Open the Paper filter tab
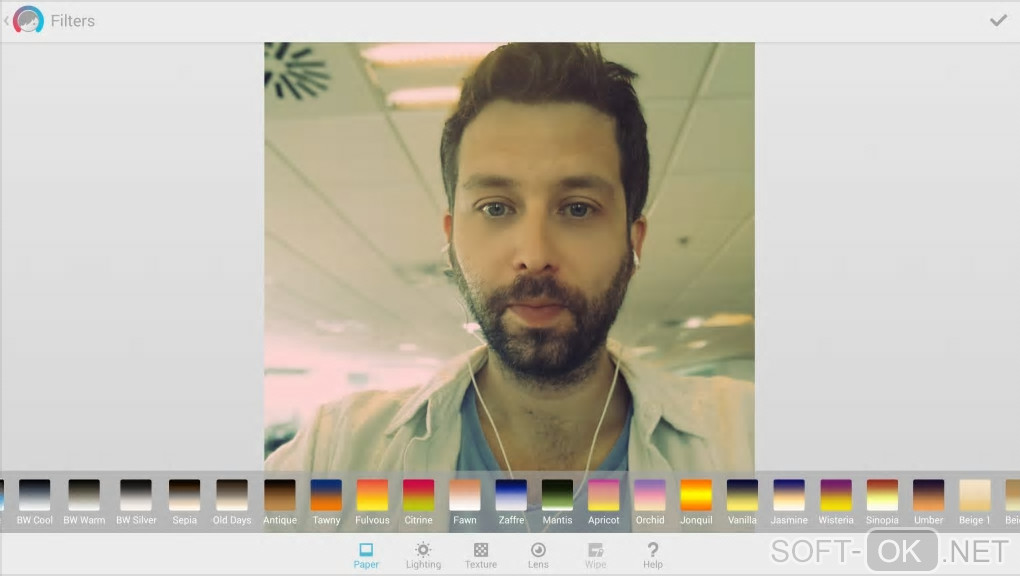Viewport: 1020px width, 576px height. click(x=366, y=556)
